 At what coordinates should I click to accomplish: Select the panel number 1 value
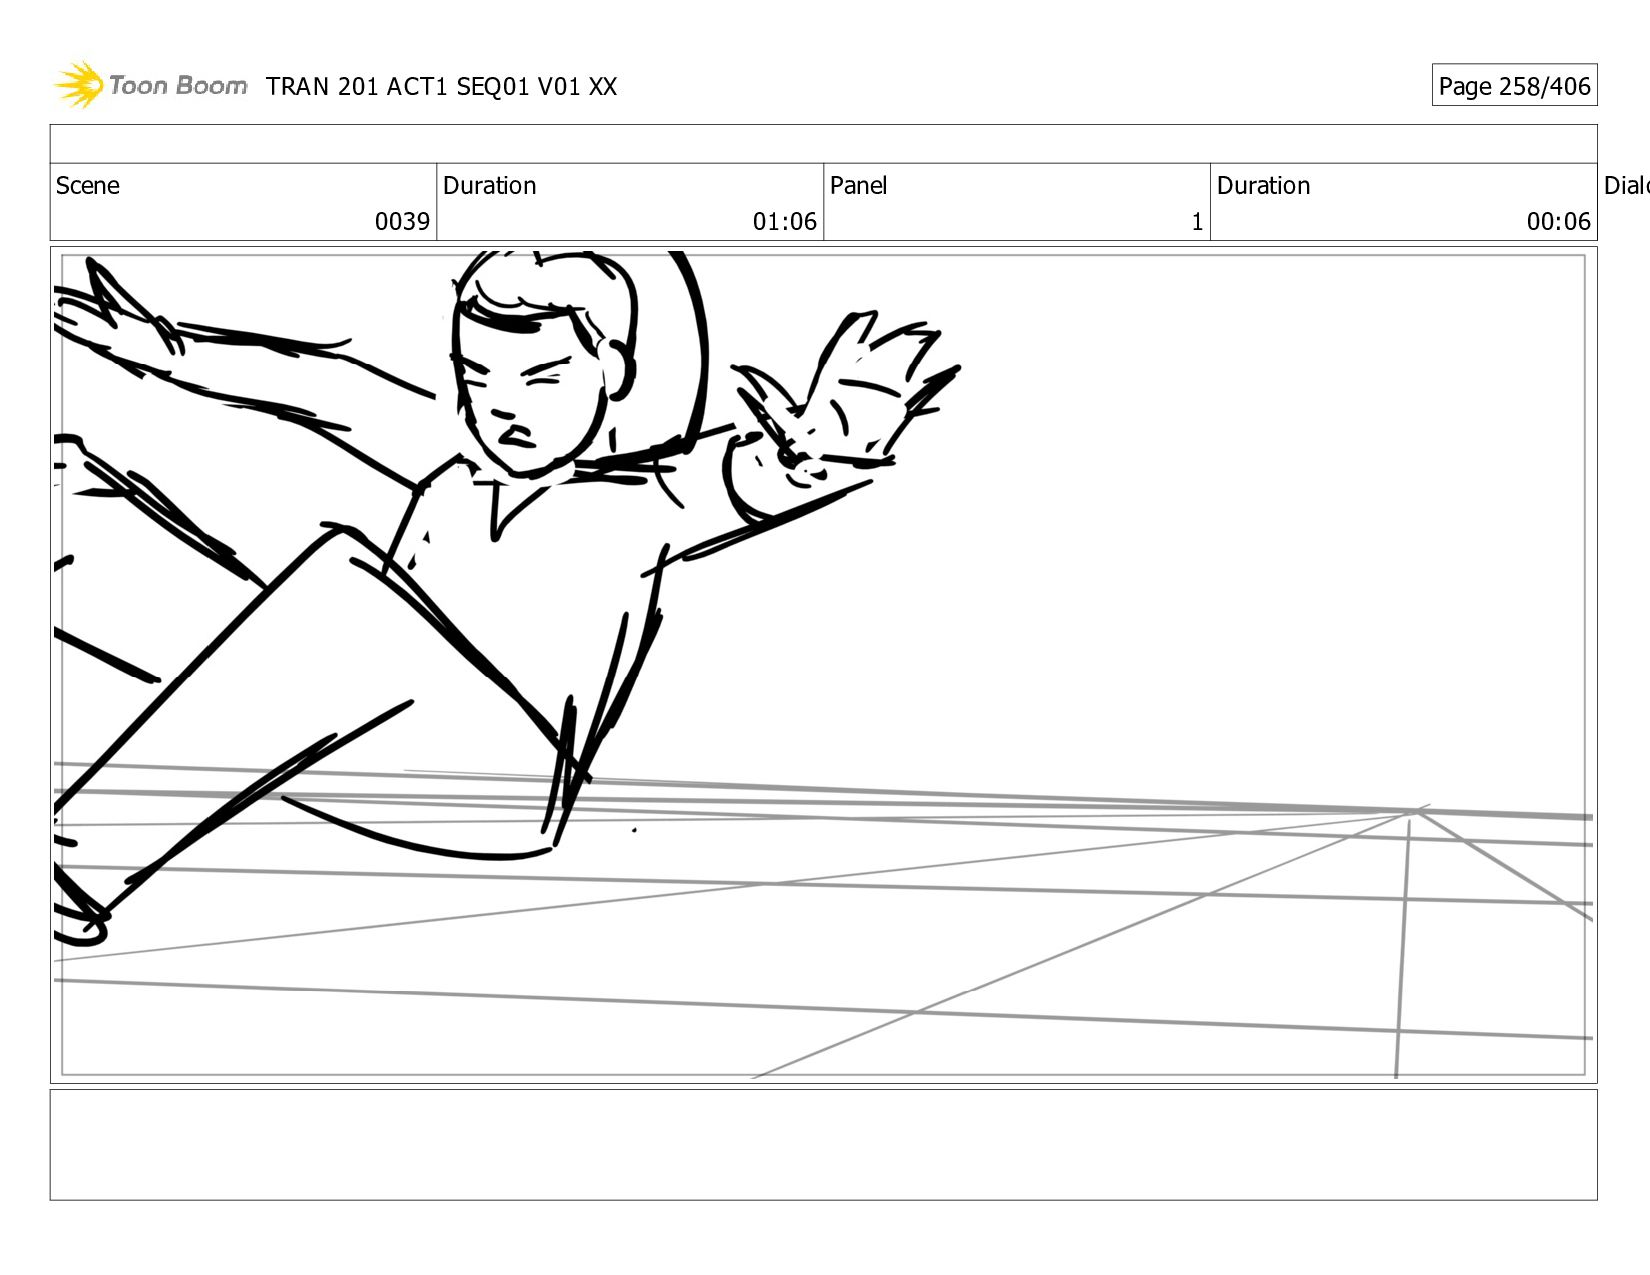coord(1196,222)
